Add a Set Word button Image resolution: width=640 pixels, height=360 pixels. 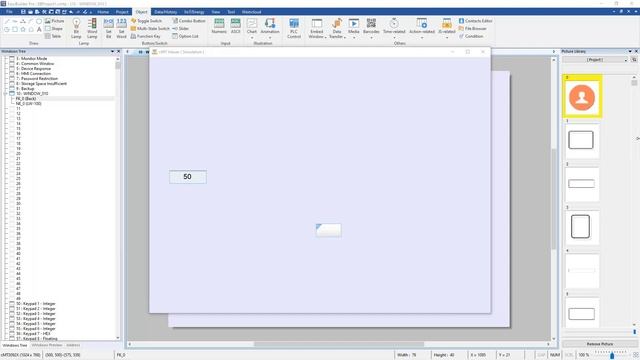click(121, 28)
